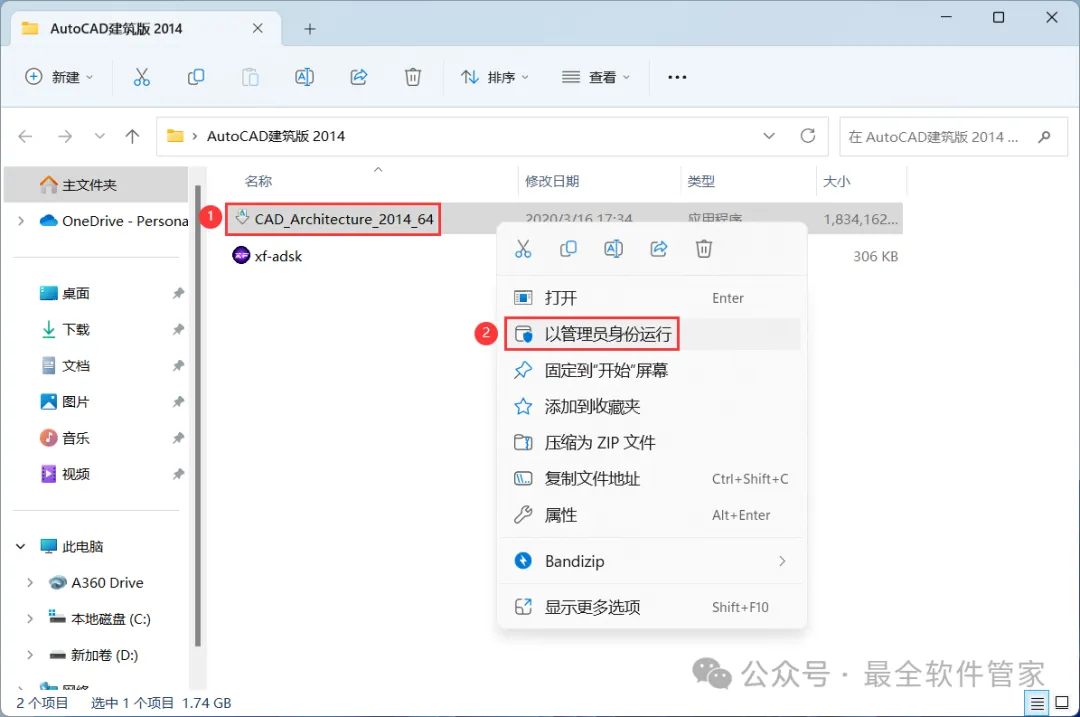Refresh the current folder

pos(808,136)
